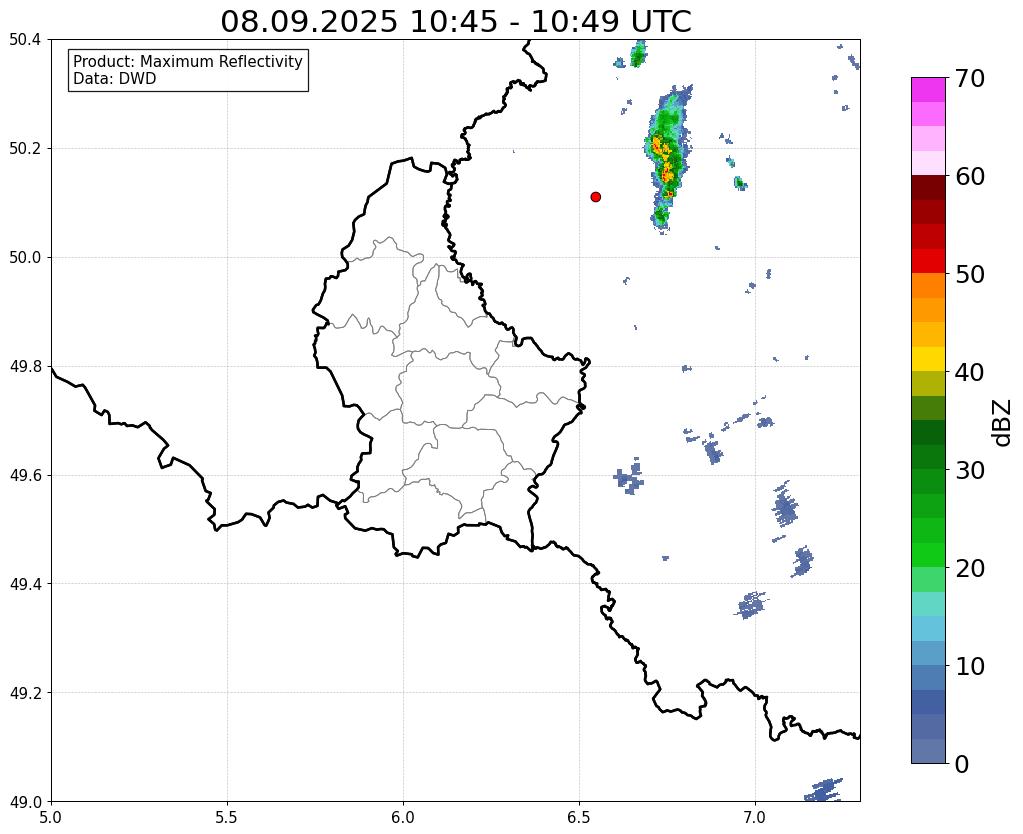
Task: Click the 'dBZ' colorbar label
Action: pos(1003,422)
